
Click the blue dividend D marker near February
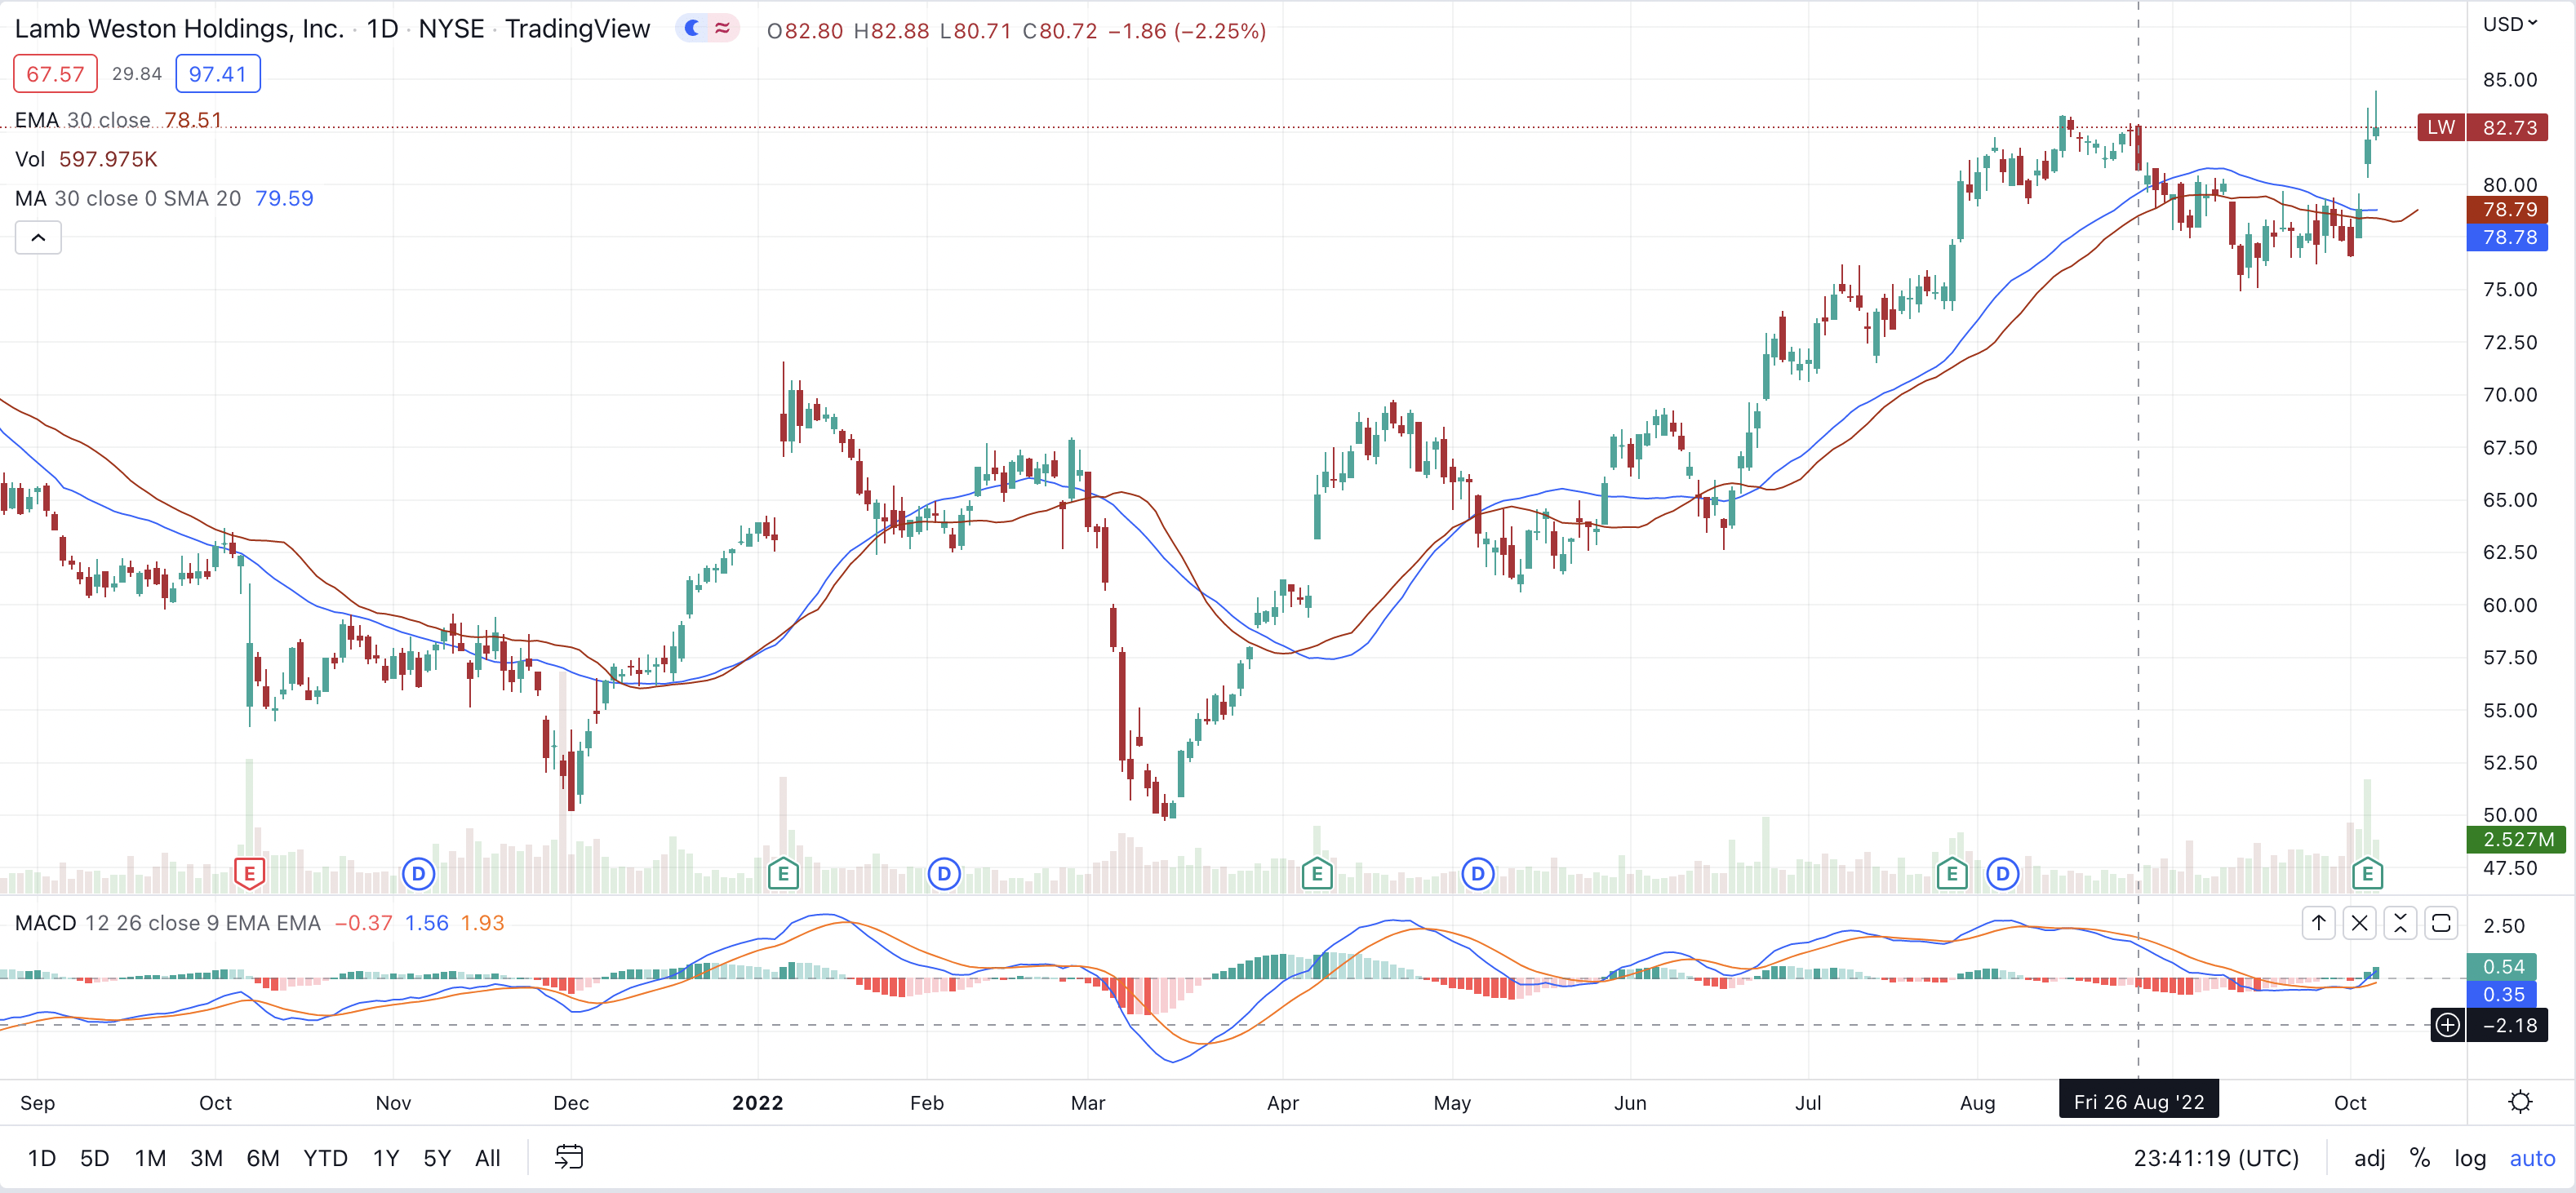943,874
